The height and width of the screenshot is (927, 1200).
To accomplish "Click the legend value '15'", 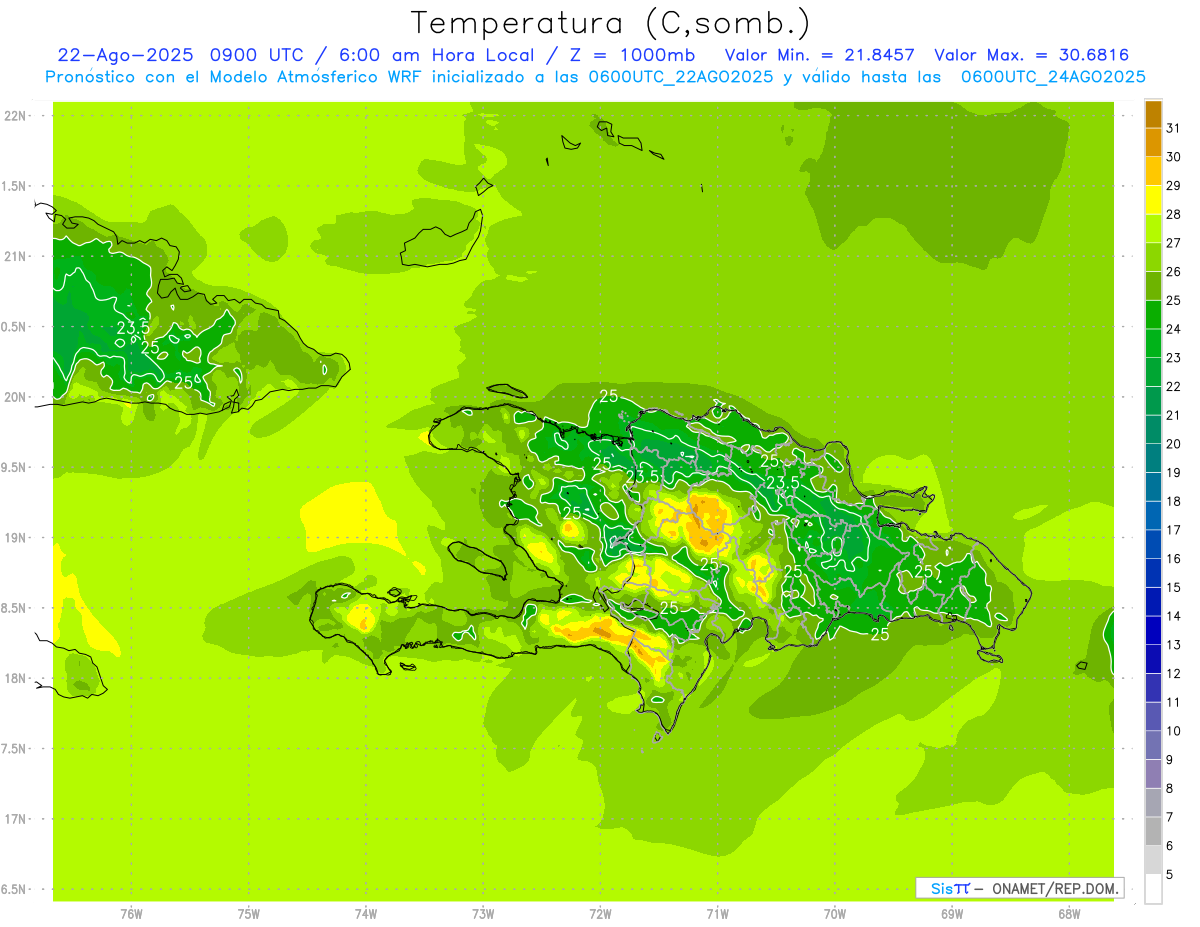I will [1173, 587].
